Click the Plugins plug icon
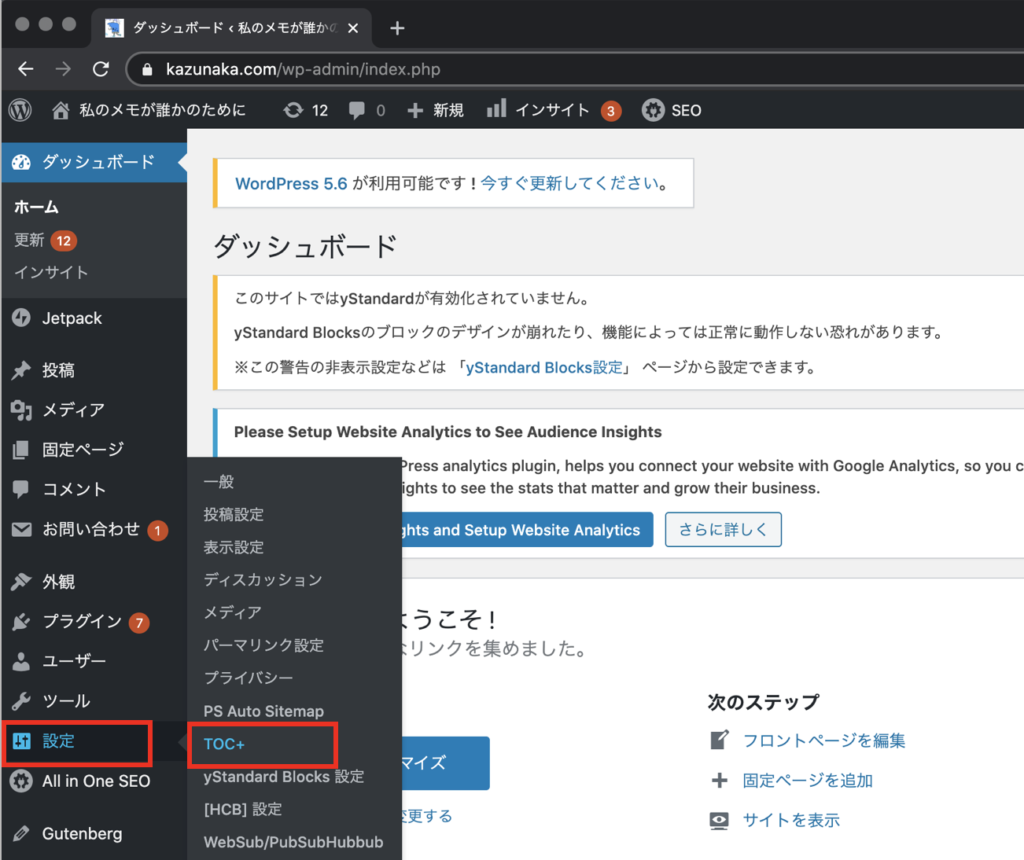This screenshot has width=1024, height=860. [22, 622]
